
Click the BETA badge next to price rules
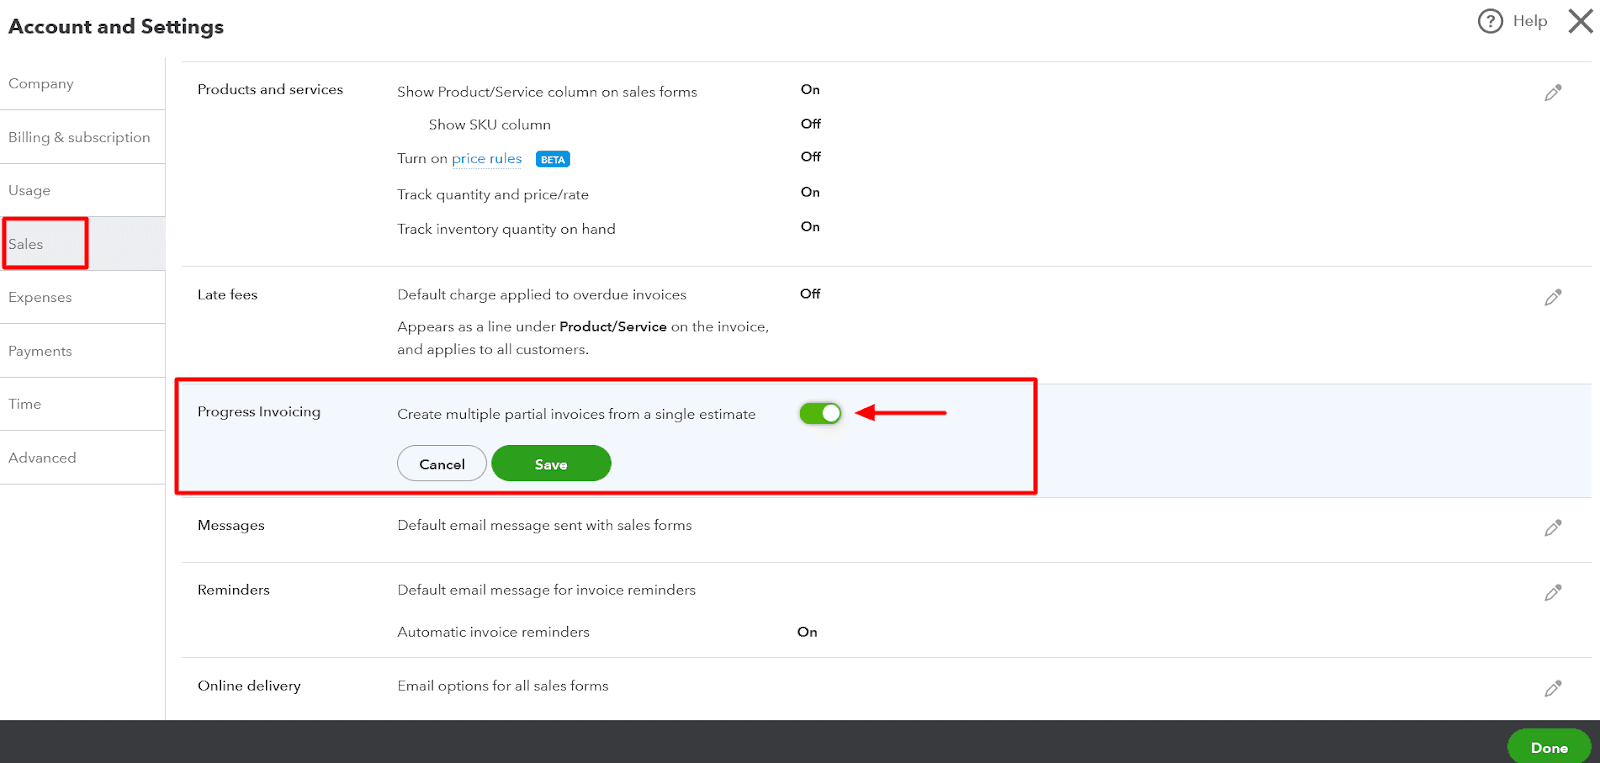click(x=553, y=159)
